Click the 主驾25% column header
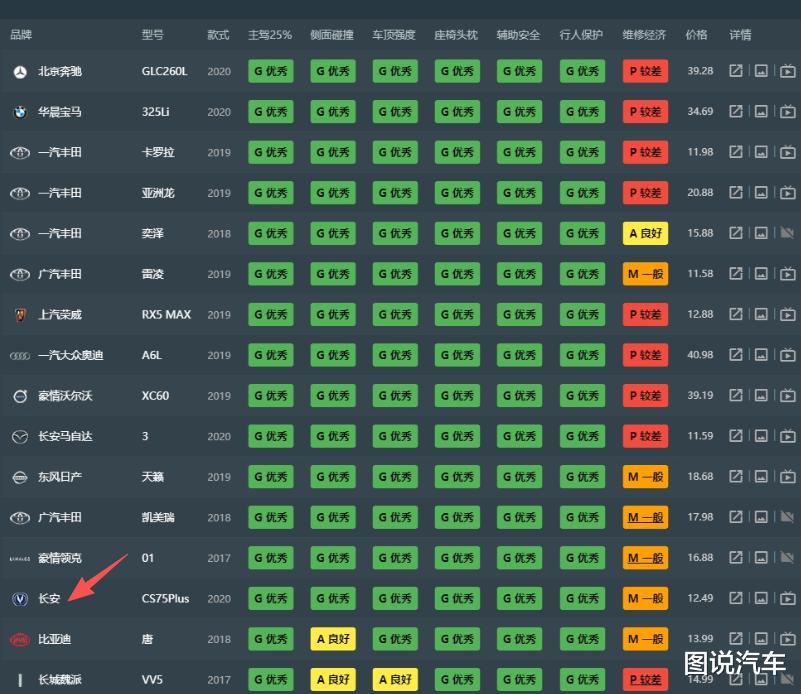The height and width of the screenshot is (694, 801). [x=270, y=35]
